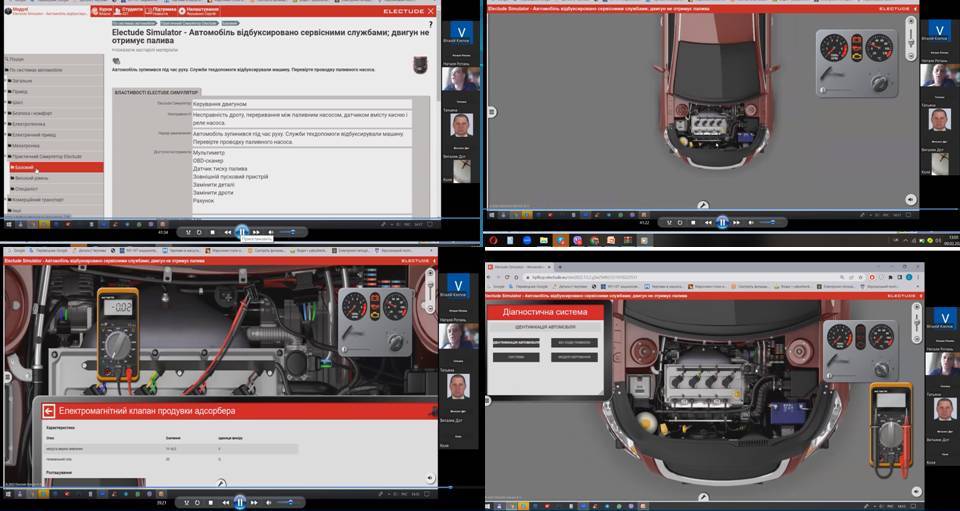Open File Explorer from the Windows taskbar
The image size is (960, 511).
click(x=543, y=241)
